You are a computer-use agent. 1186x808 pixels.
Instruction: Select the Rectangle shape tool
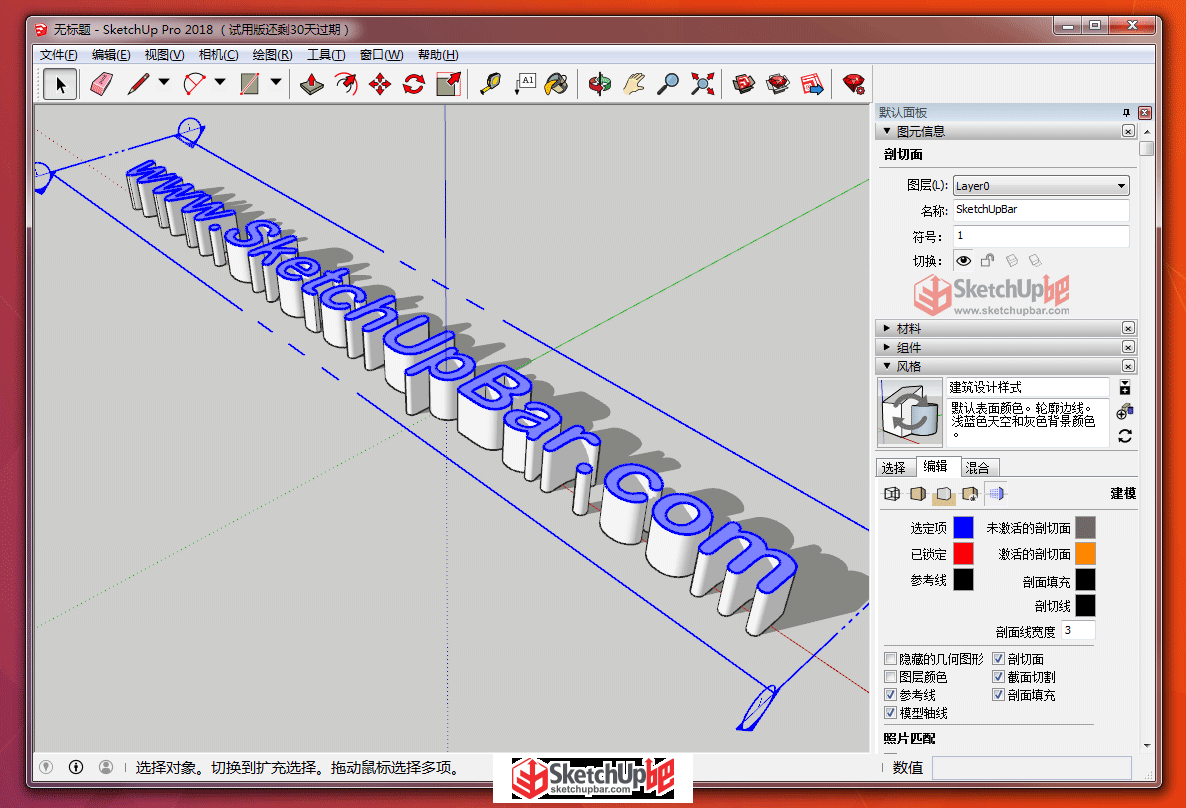(250, 84)
